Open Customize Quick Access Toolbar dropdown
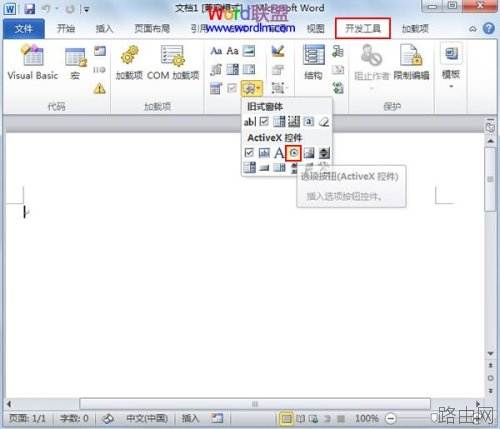This screenshot has height=429, width=500. (x=86, y=9)
